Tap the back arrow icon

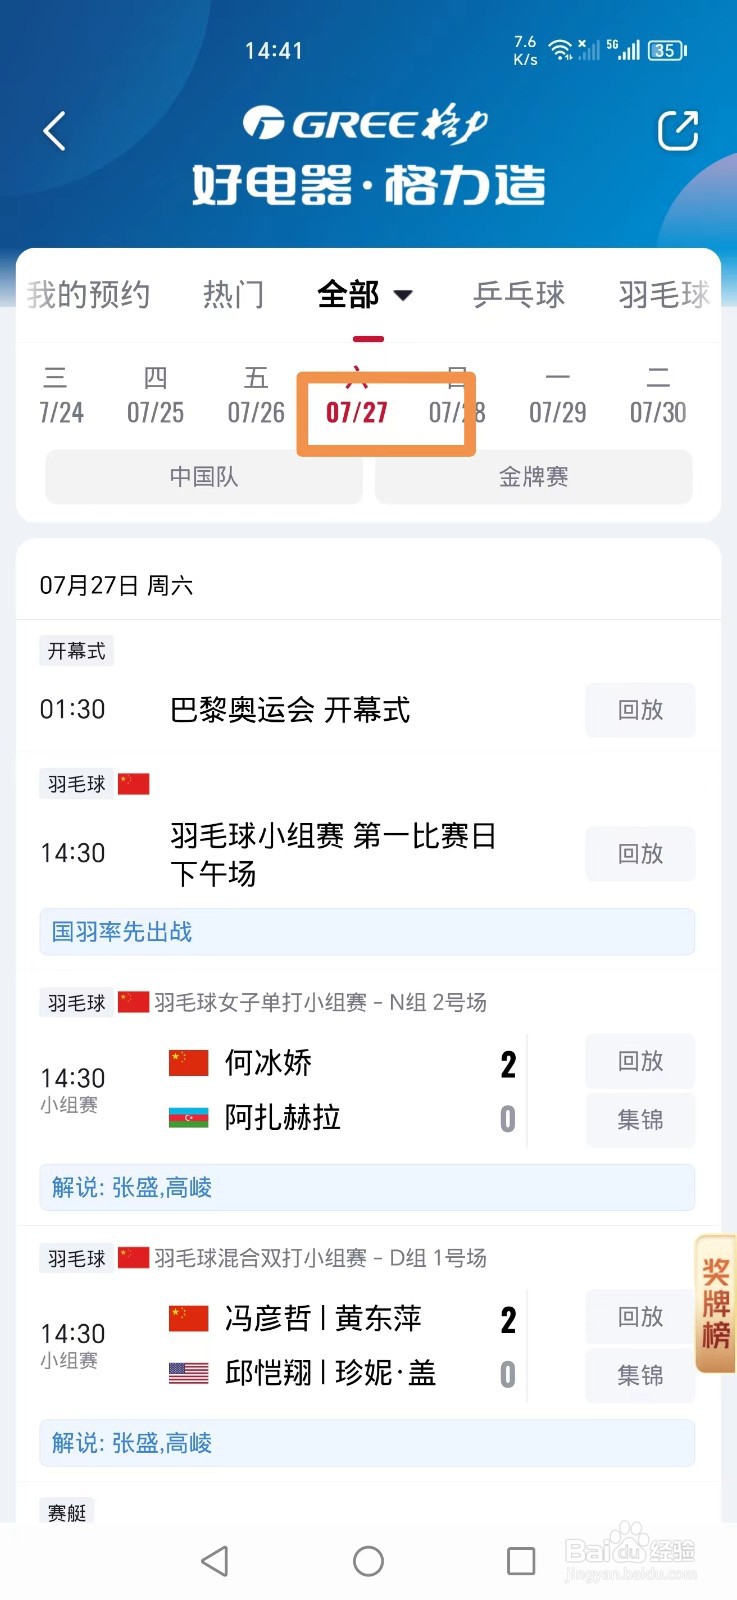tap(55, 131)
